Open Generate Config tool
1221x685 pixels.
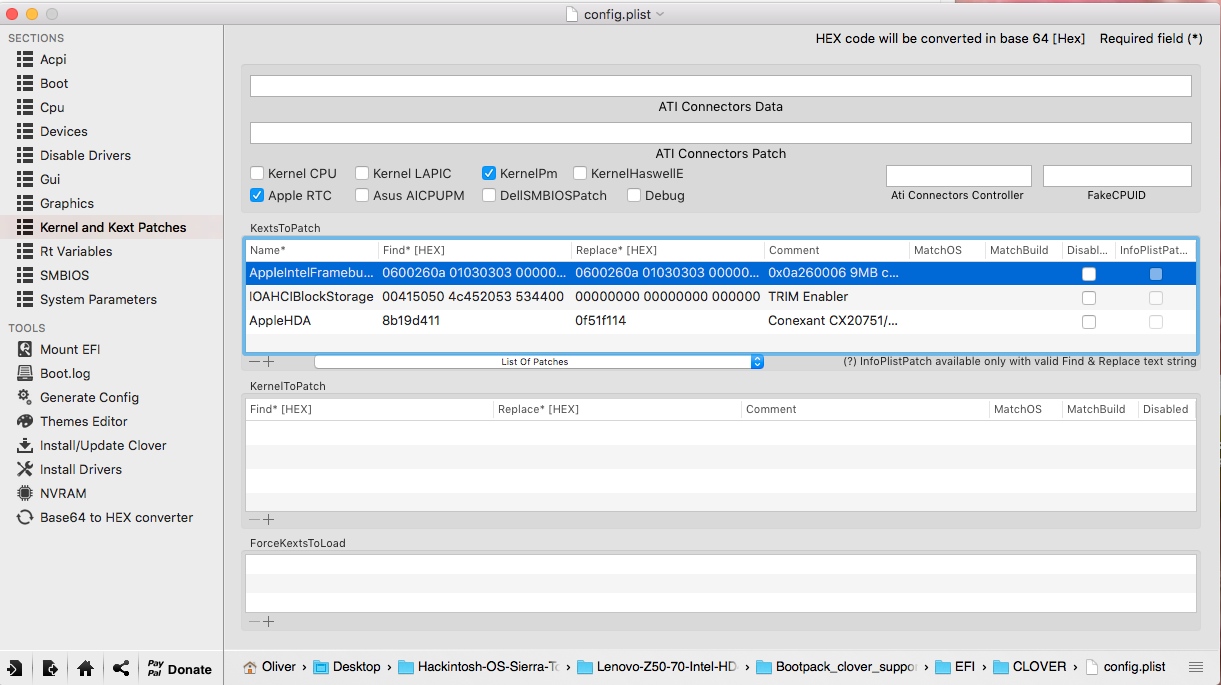(x=89, y=397)
